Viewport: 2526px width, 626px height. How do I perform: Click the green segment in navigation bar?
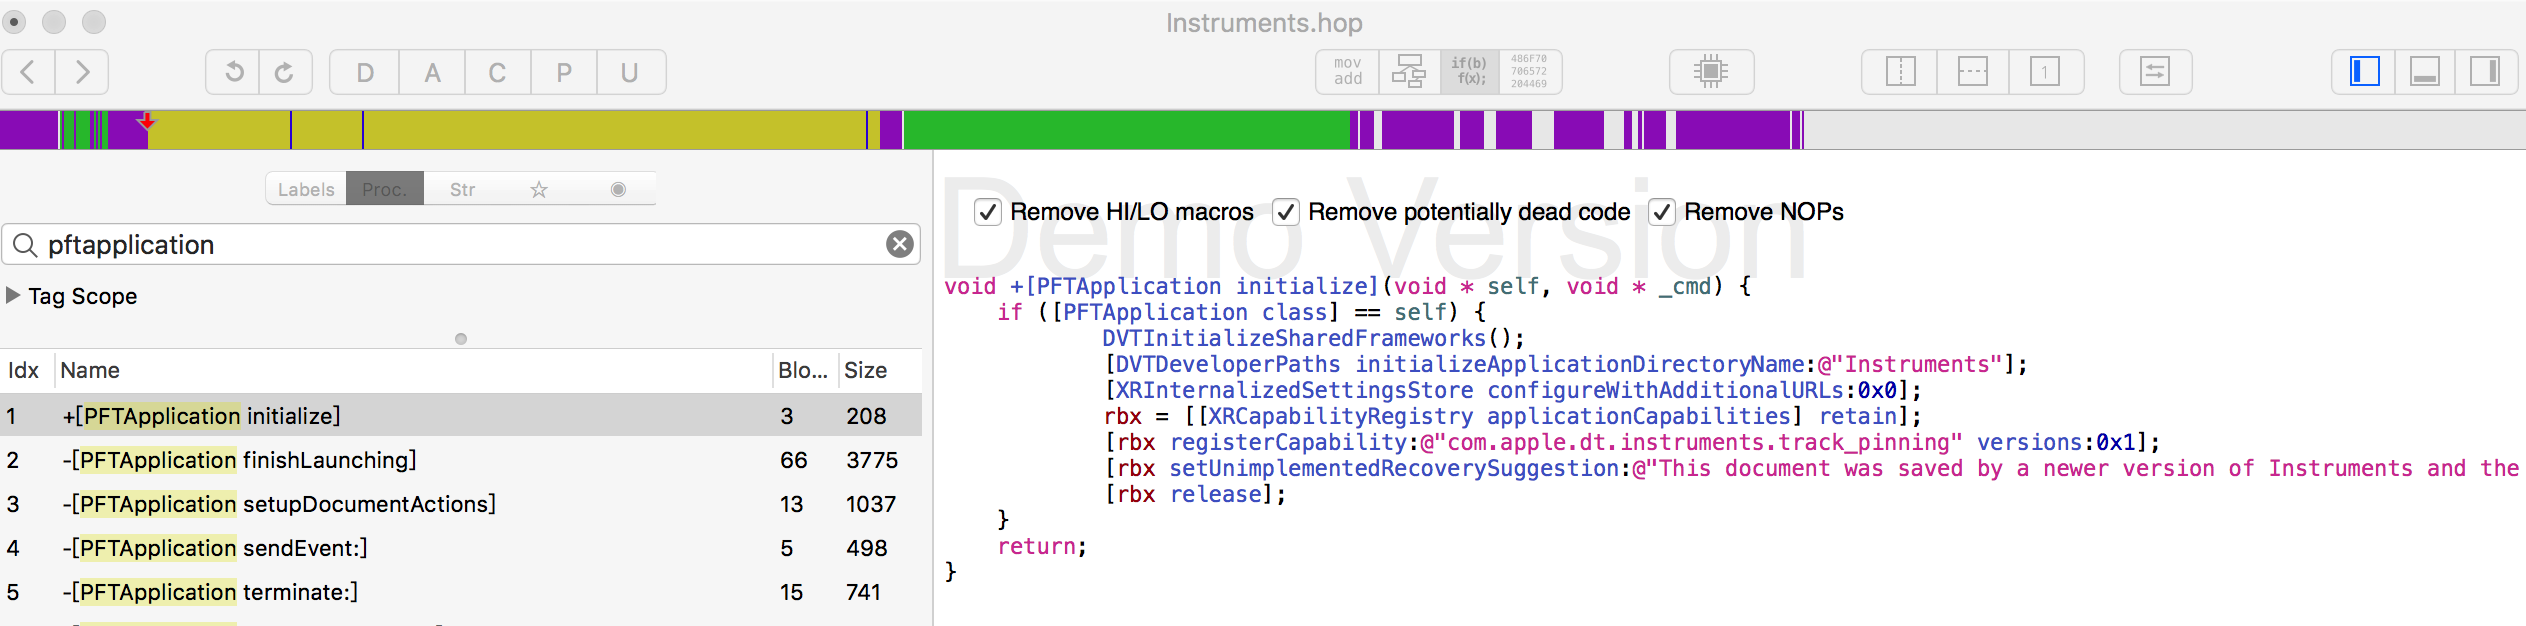[x=1125, y=130]
